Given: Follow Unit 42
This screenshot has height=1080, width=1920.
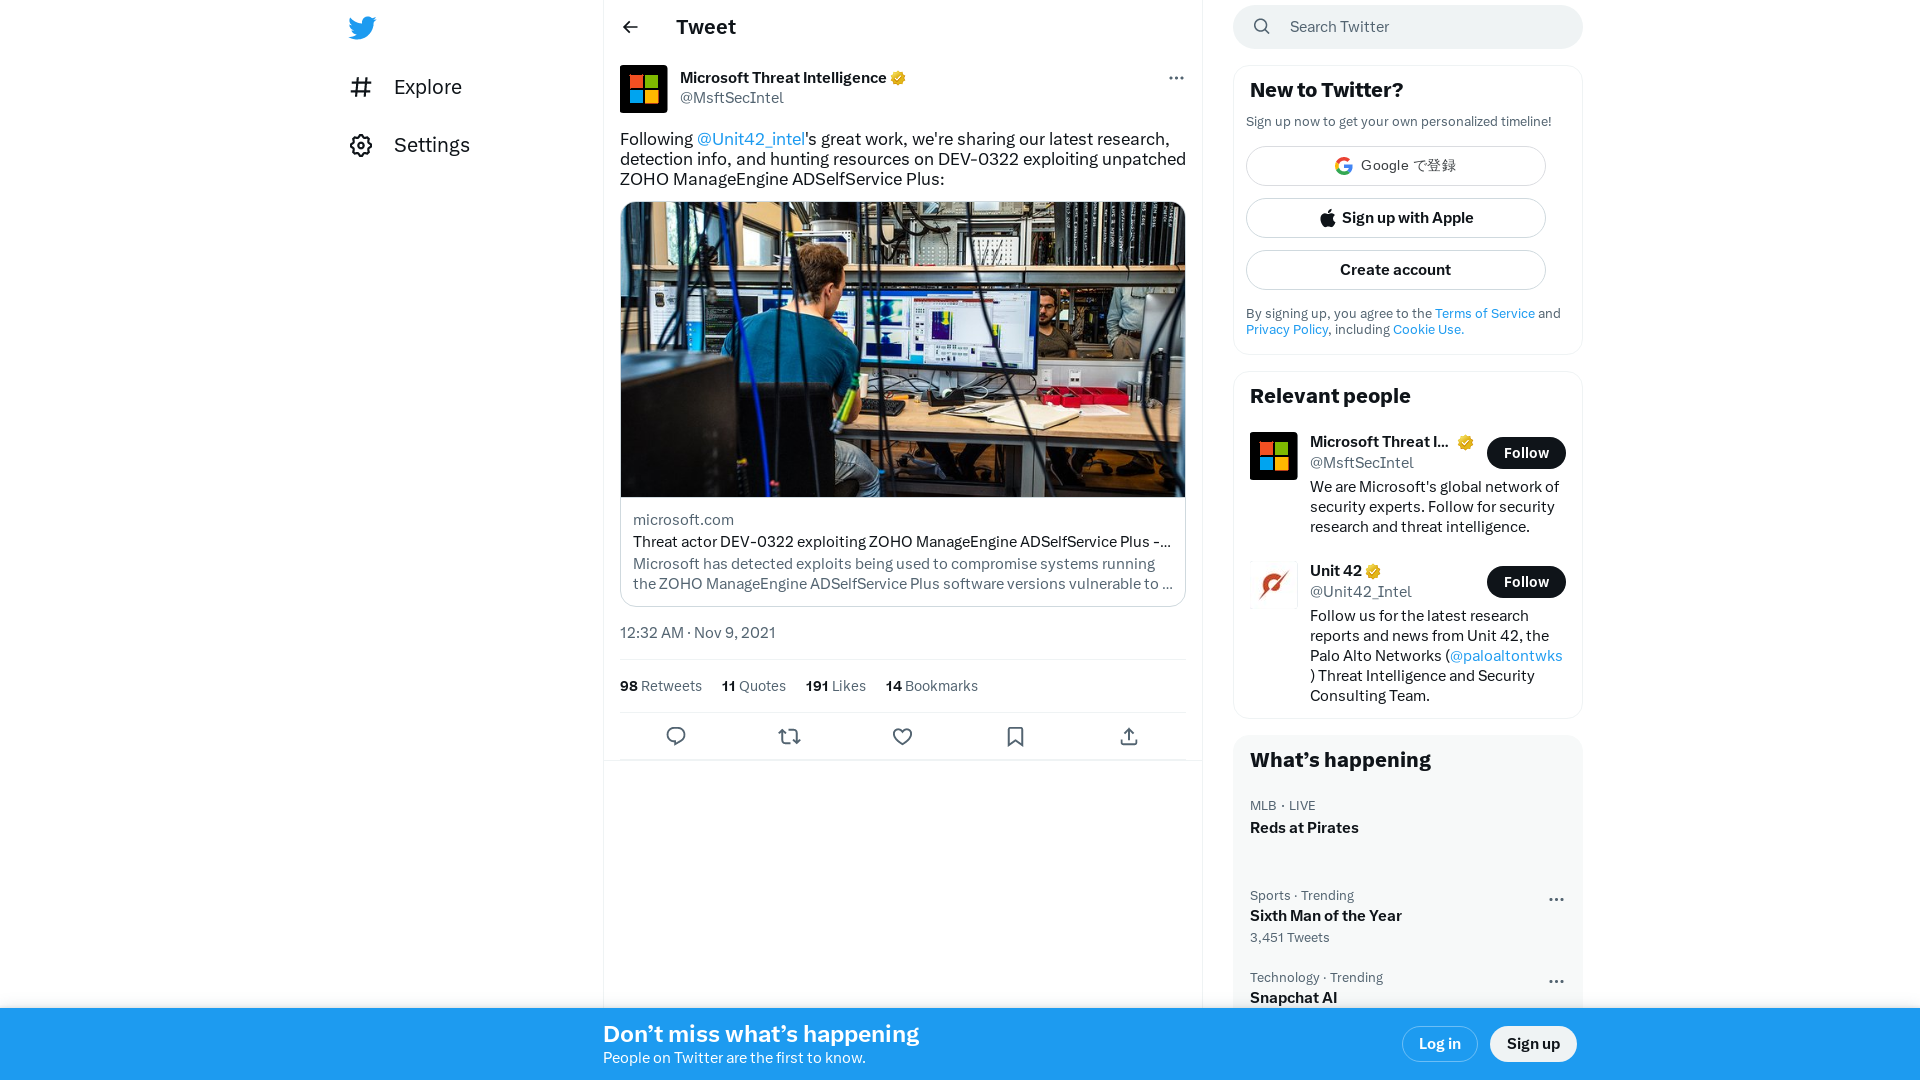Looking at the screenshot, I should point(1526,582).
